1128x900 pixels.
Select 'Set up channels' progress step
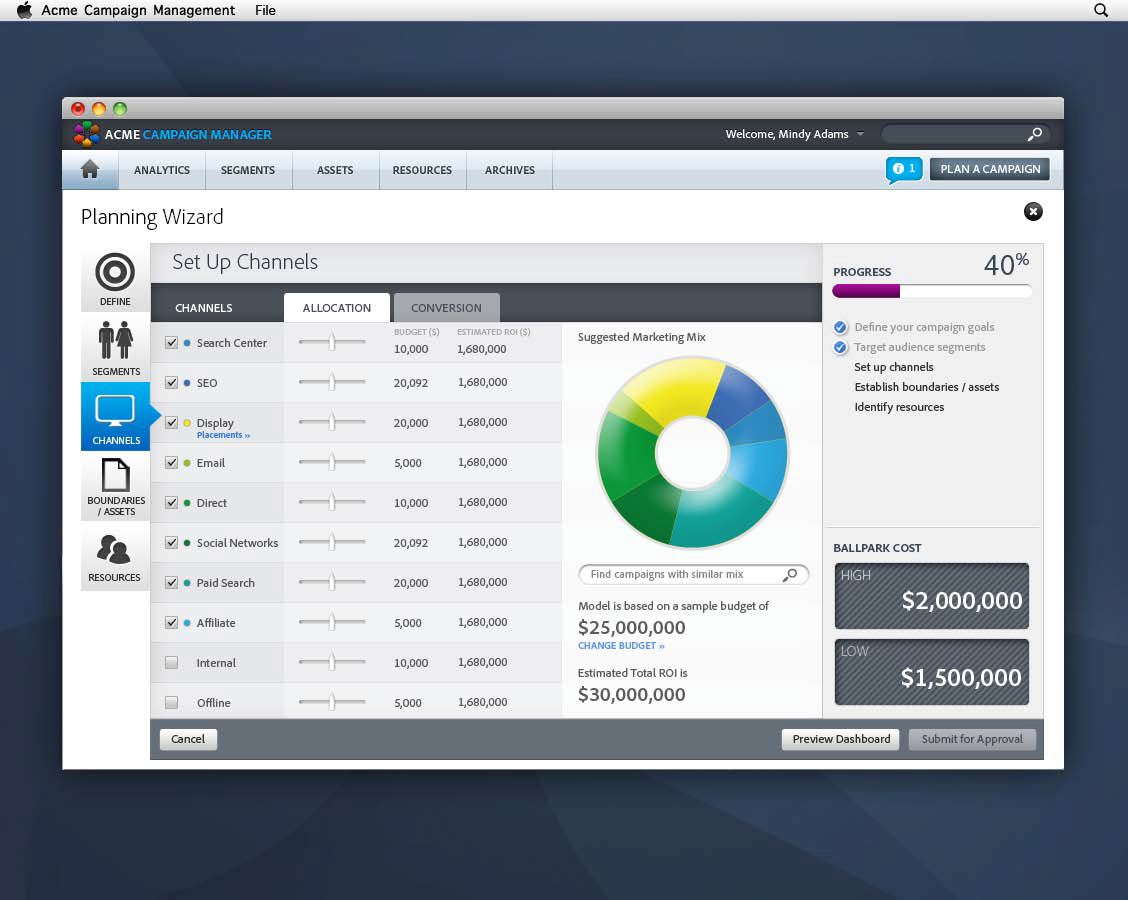tap(893, 367)
